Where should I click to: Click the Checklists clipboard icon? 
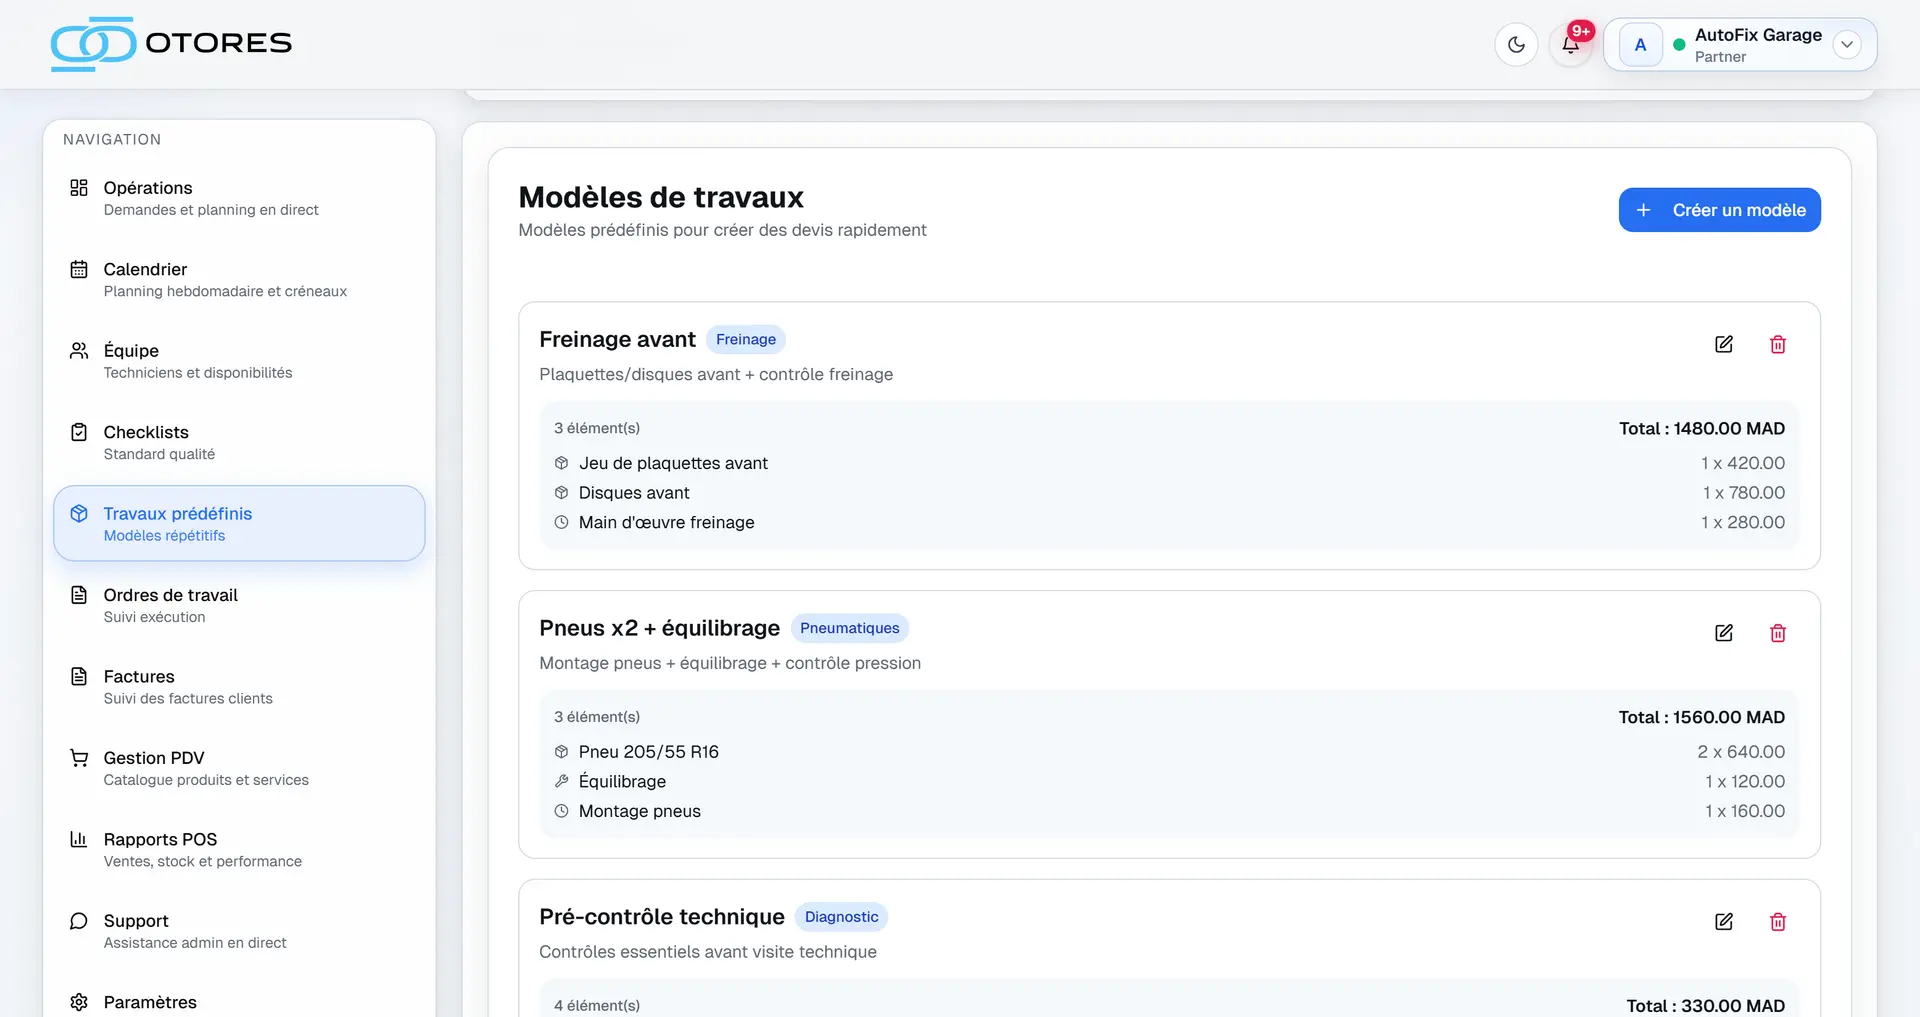(x=79, y=431)
